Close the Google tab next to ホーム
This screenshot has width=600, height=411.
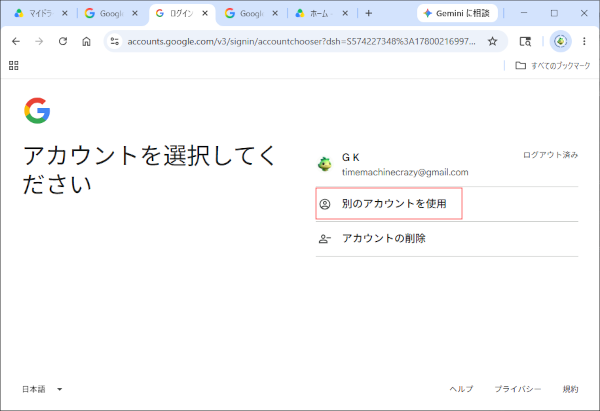[275, 13]
